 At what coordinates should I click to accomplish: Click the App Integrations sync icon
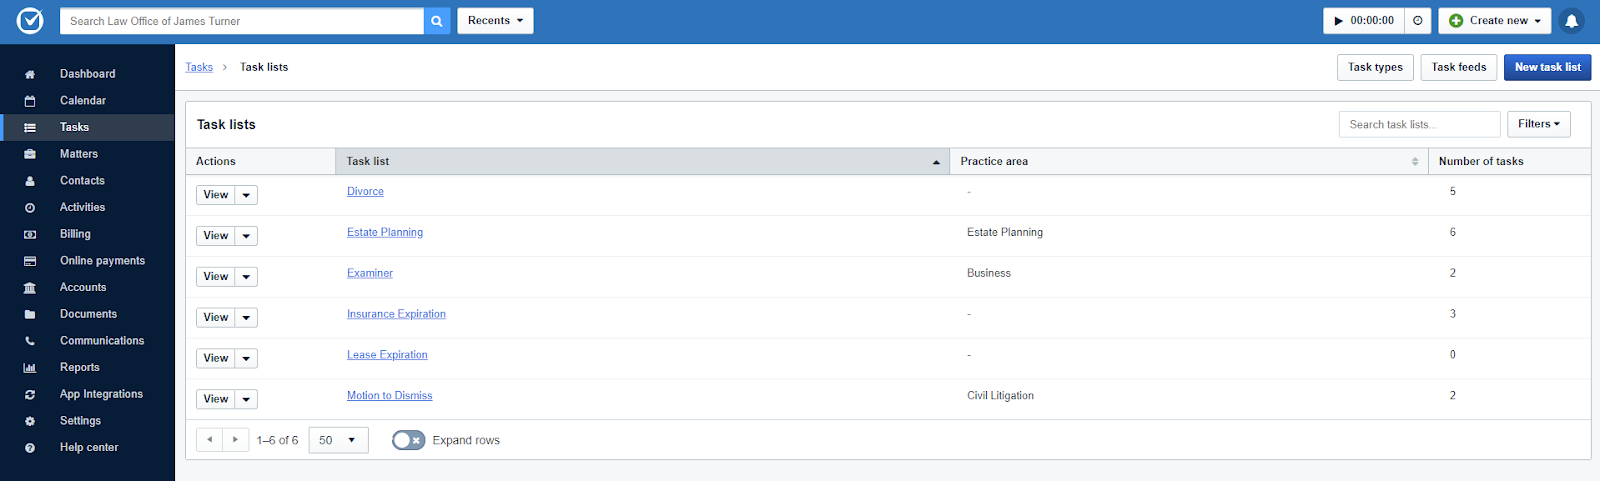point(30,395)
